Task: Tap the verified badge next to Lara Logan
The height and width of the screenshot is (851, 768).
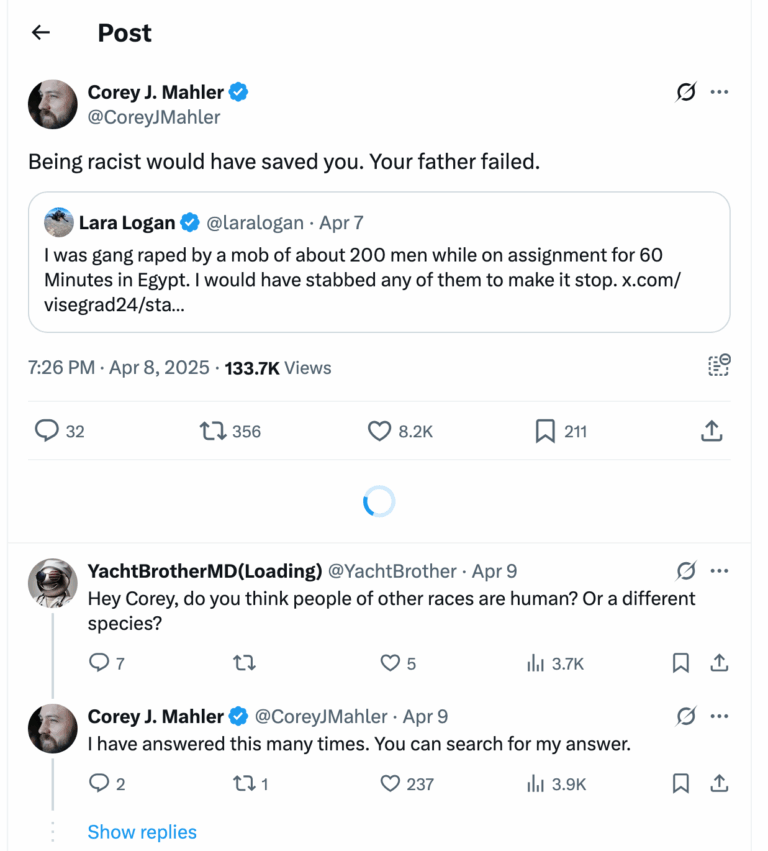Action: coord(189,222)
